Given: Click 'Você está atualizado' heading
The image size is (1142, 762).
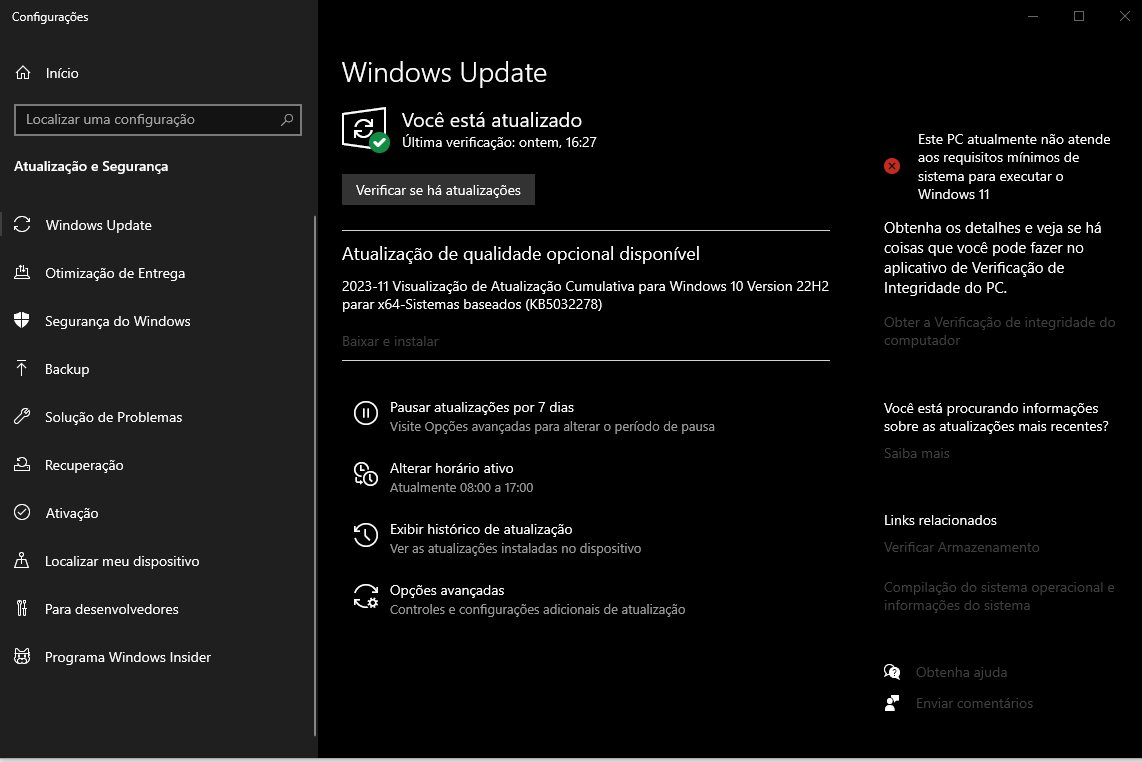Looking at the screenshot, I should tap(492, 120).
